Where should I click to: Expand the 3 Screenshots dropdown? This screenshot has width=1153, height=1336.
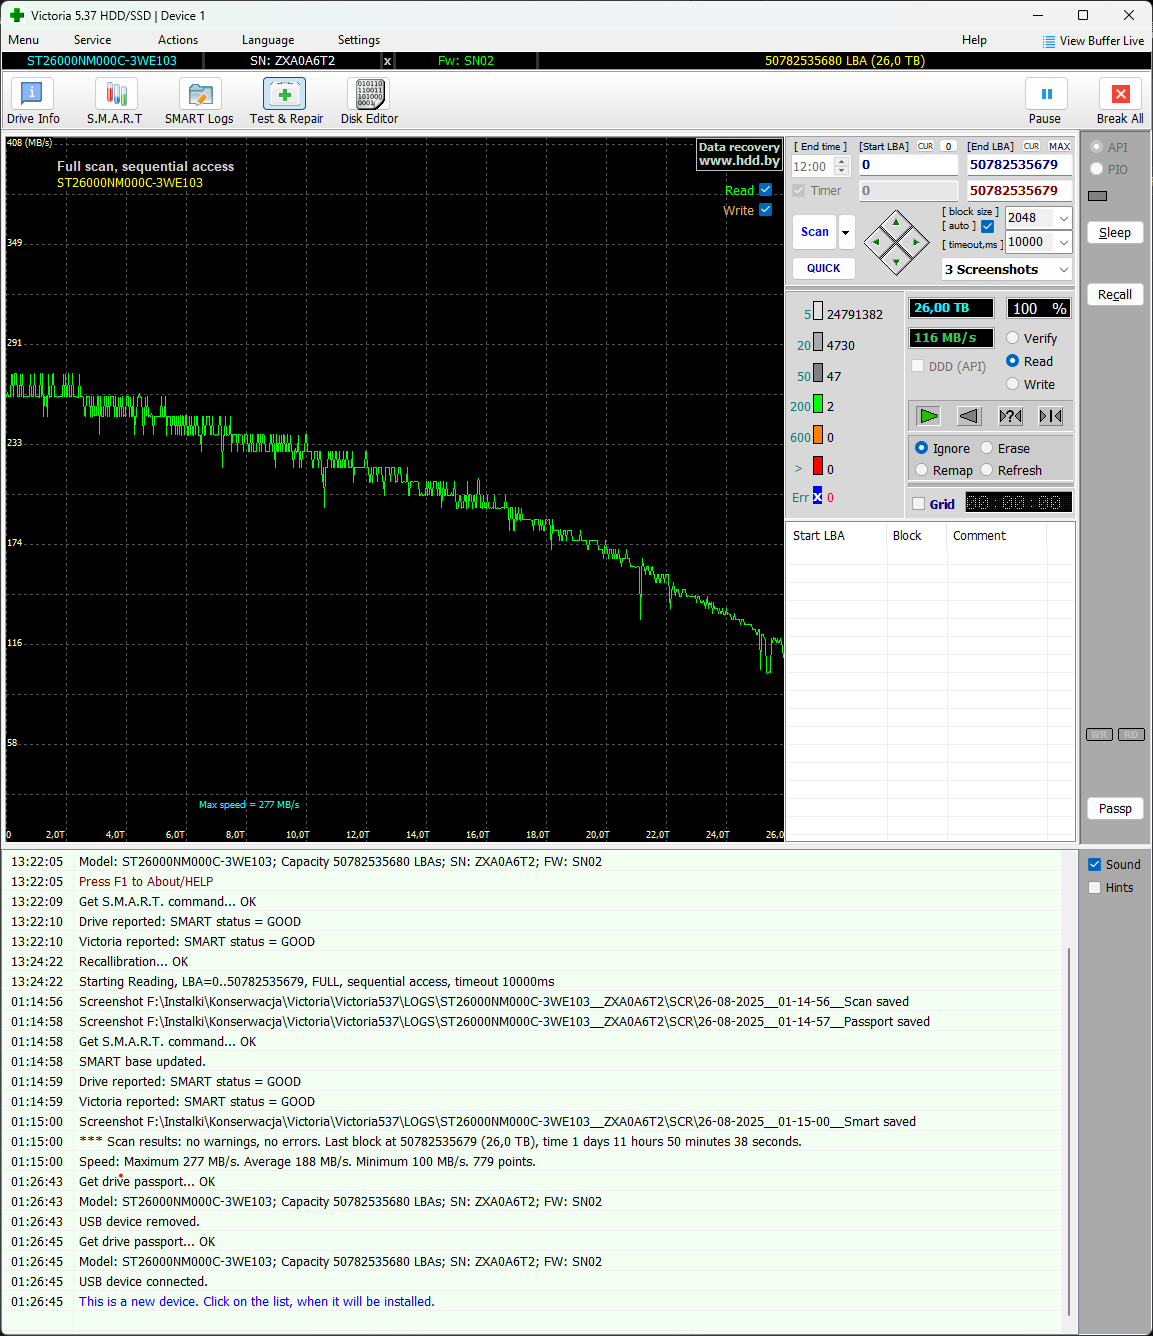click(1063, 270)
